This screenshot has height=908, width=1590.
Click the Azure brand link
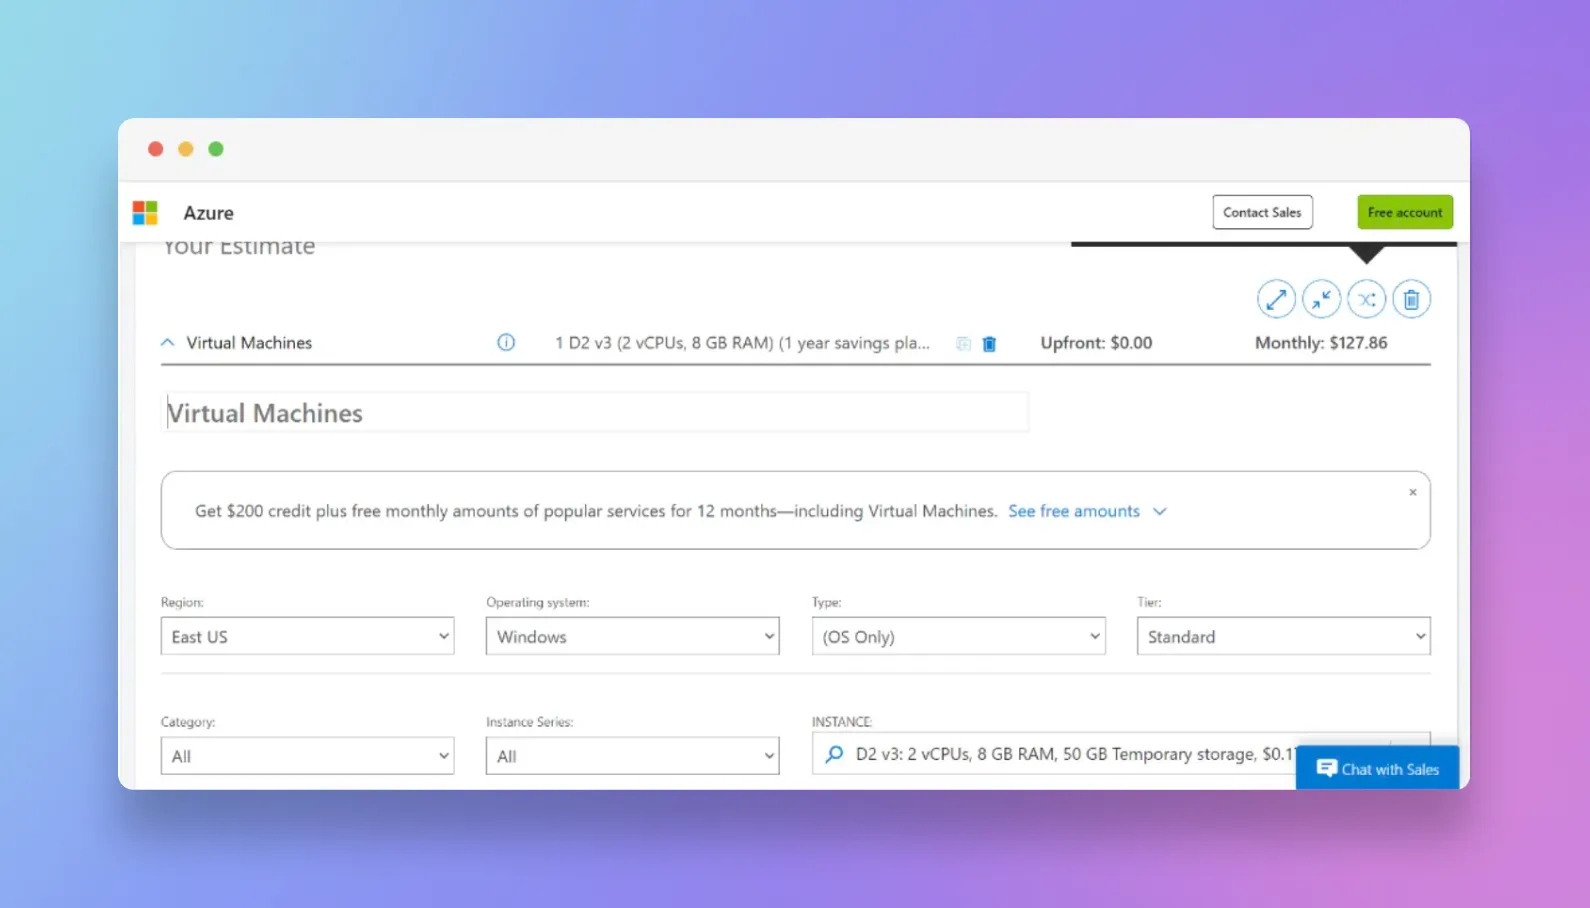point(208,213)
